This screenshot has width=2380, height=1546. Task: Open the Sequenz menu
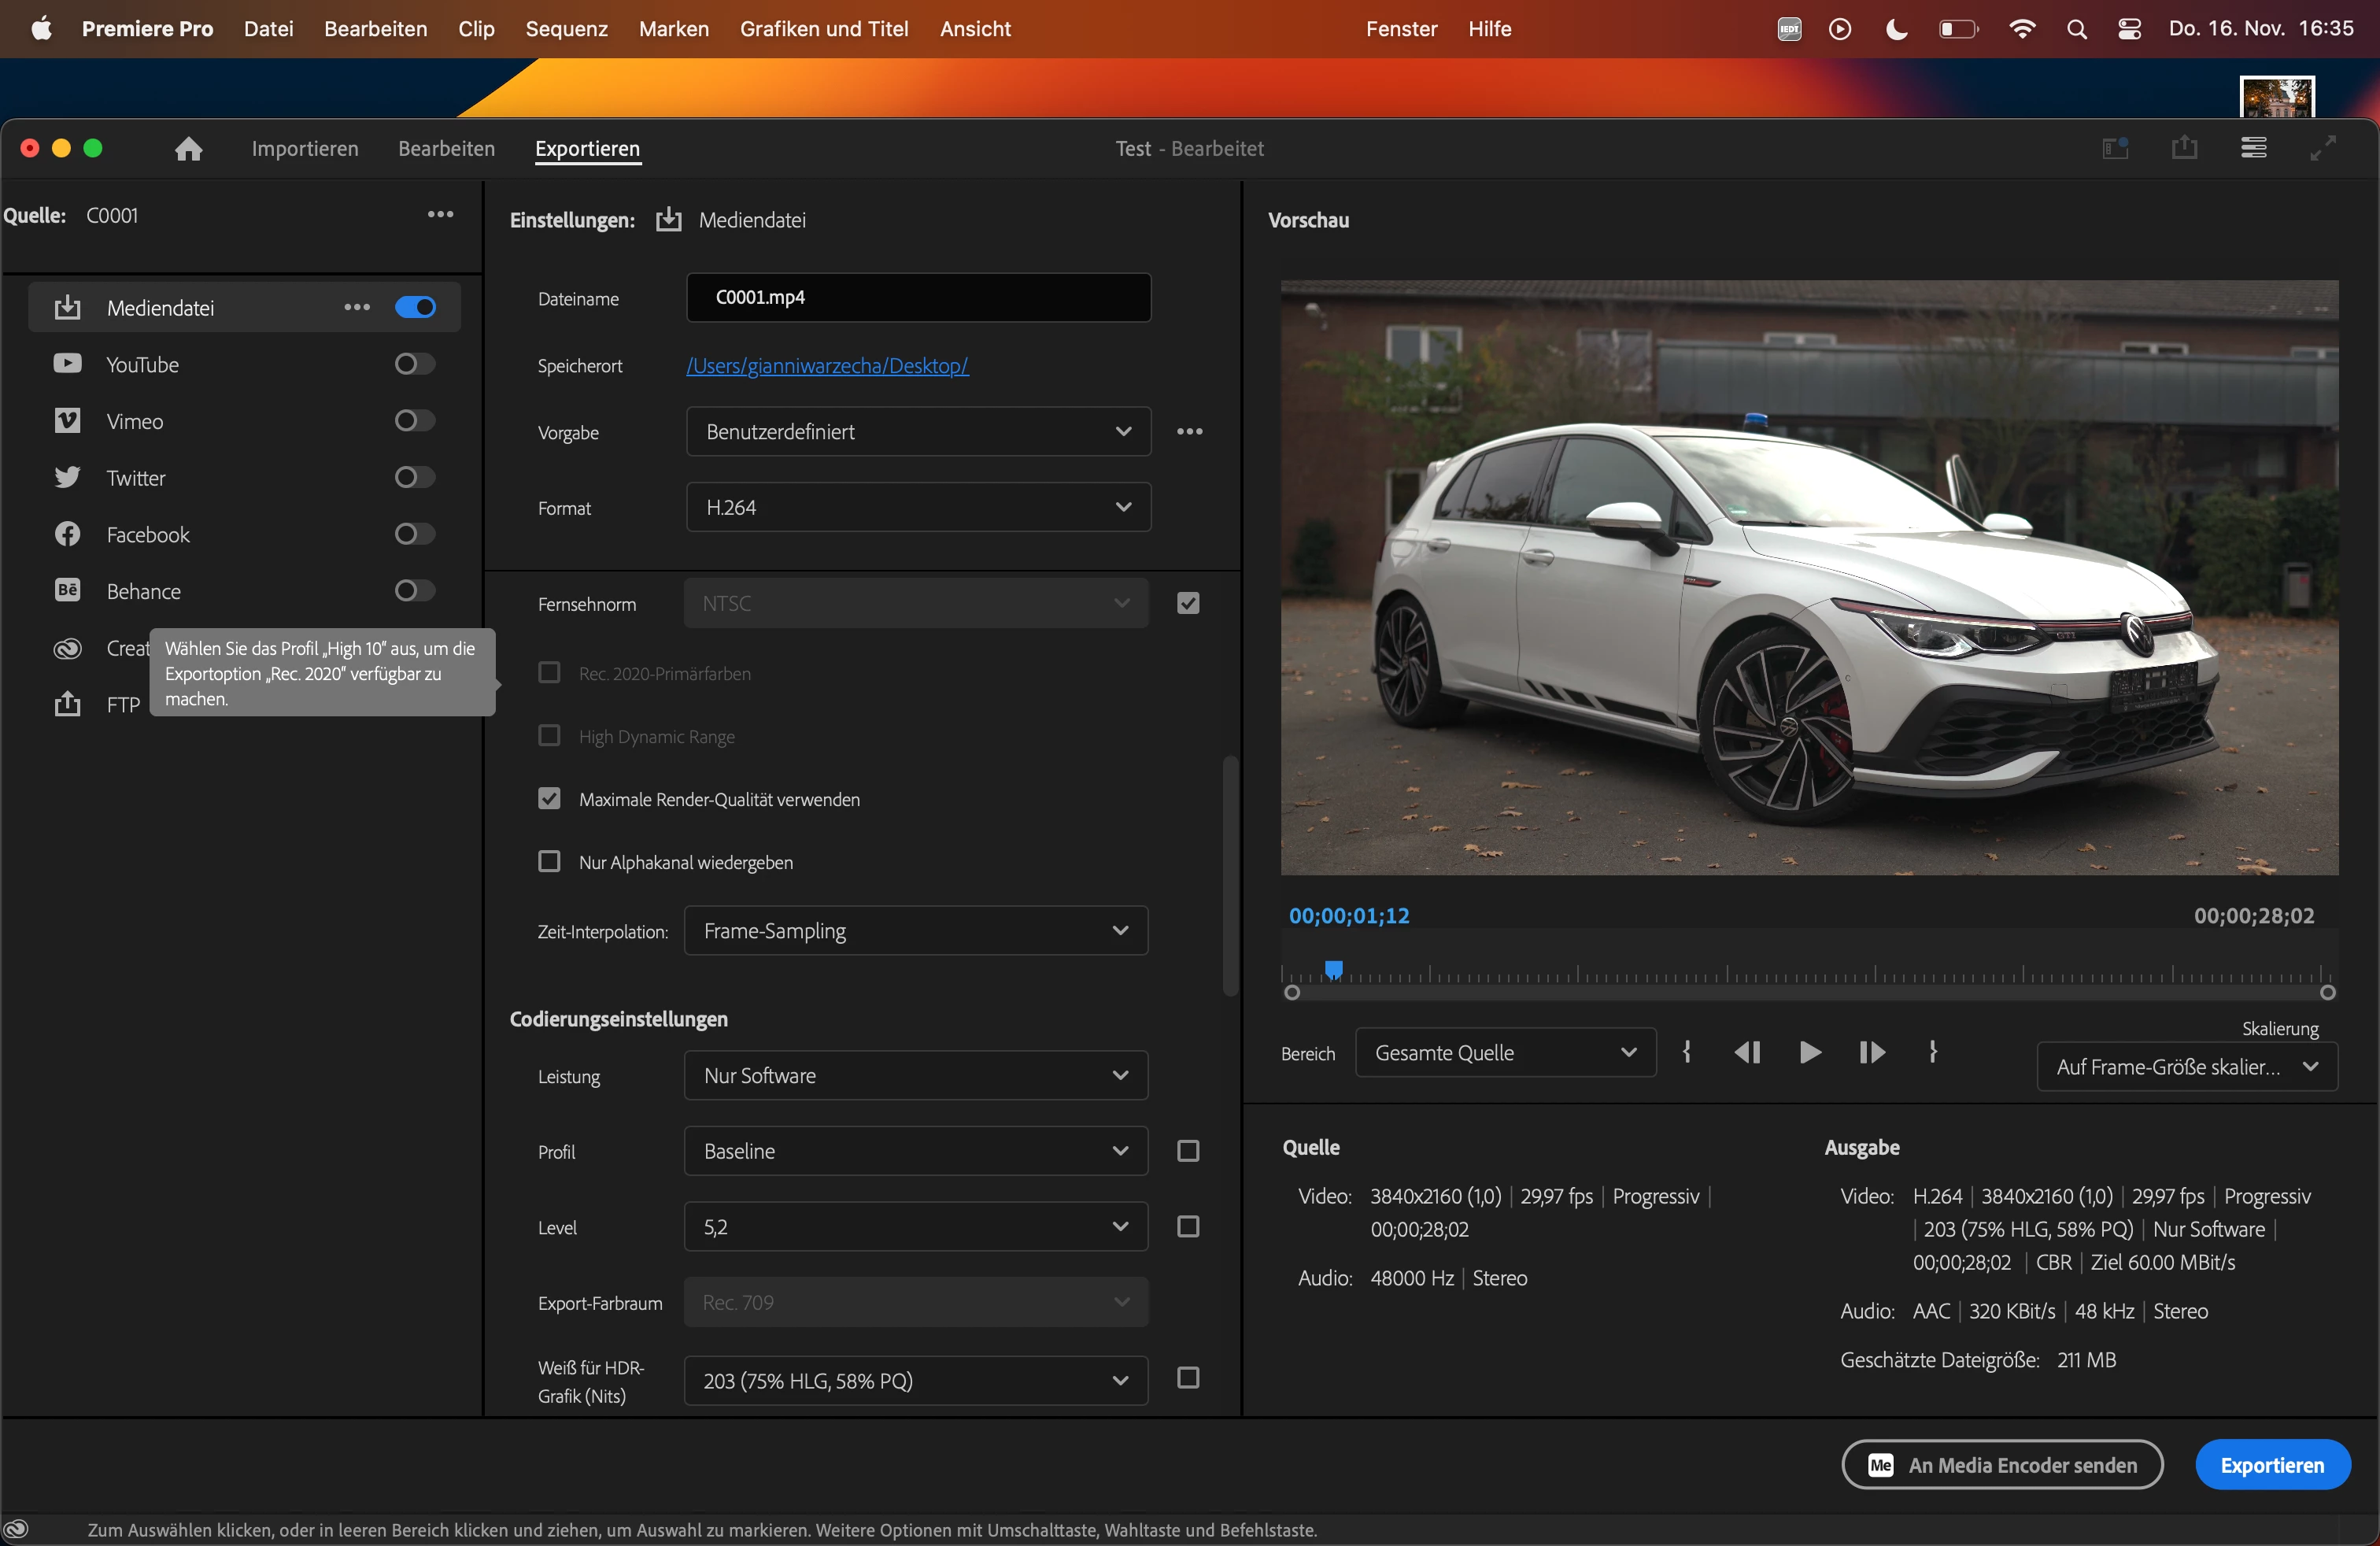(566, 29)
